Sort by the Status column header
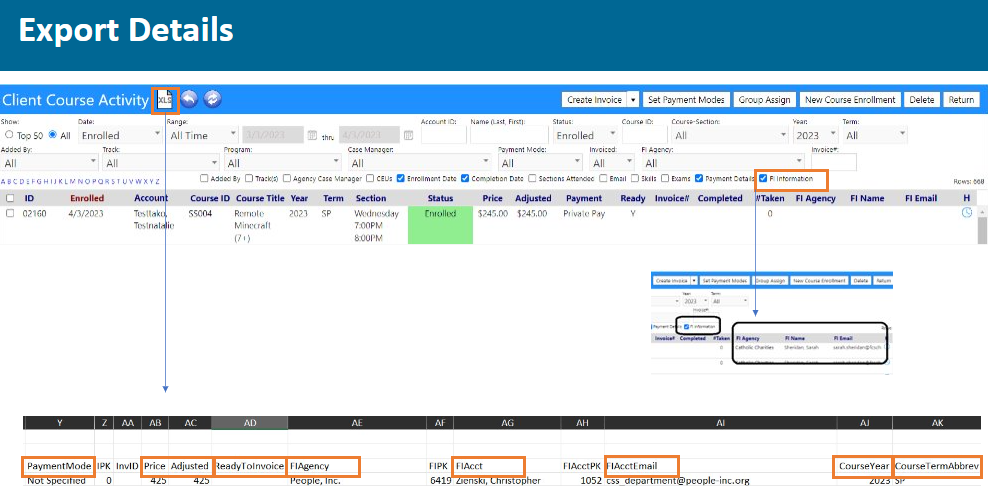Image resolution: width=988 pixels, height=496 pixels. pyautogui.click(x=440, y=198)
